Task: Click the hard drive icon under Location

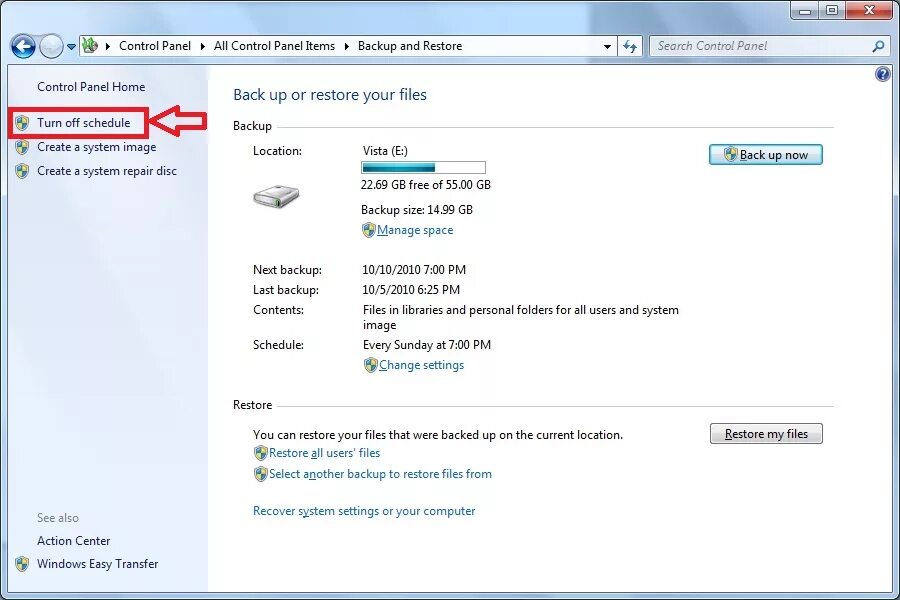Action: (276, 196)
